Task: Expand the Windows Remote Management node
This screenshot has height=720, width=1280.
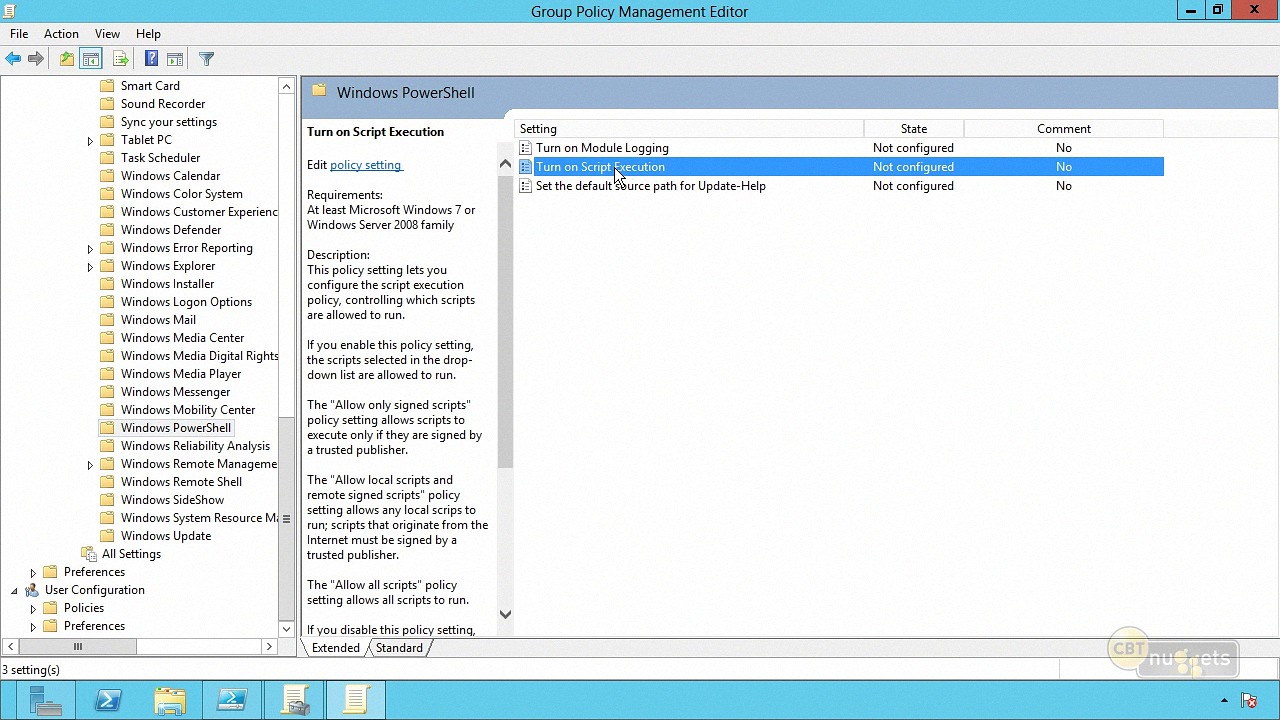Action: 90,465
